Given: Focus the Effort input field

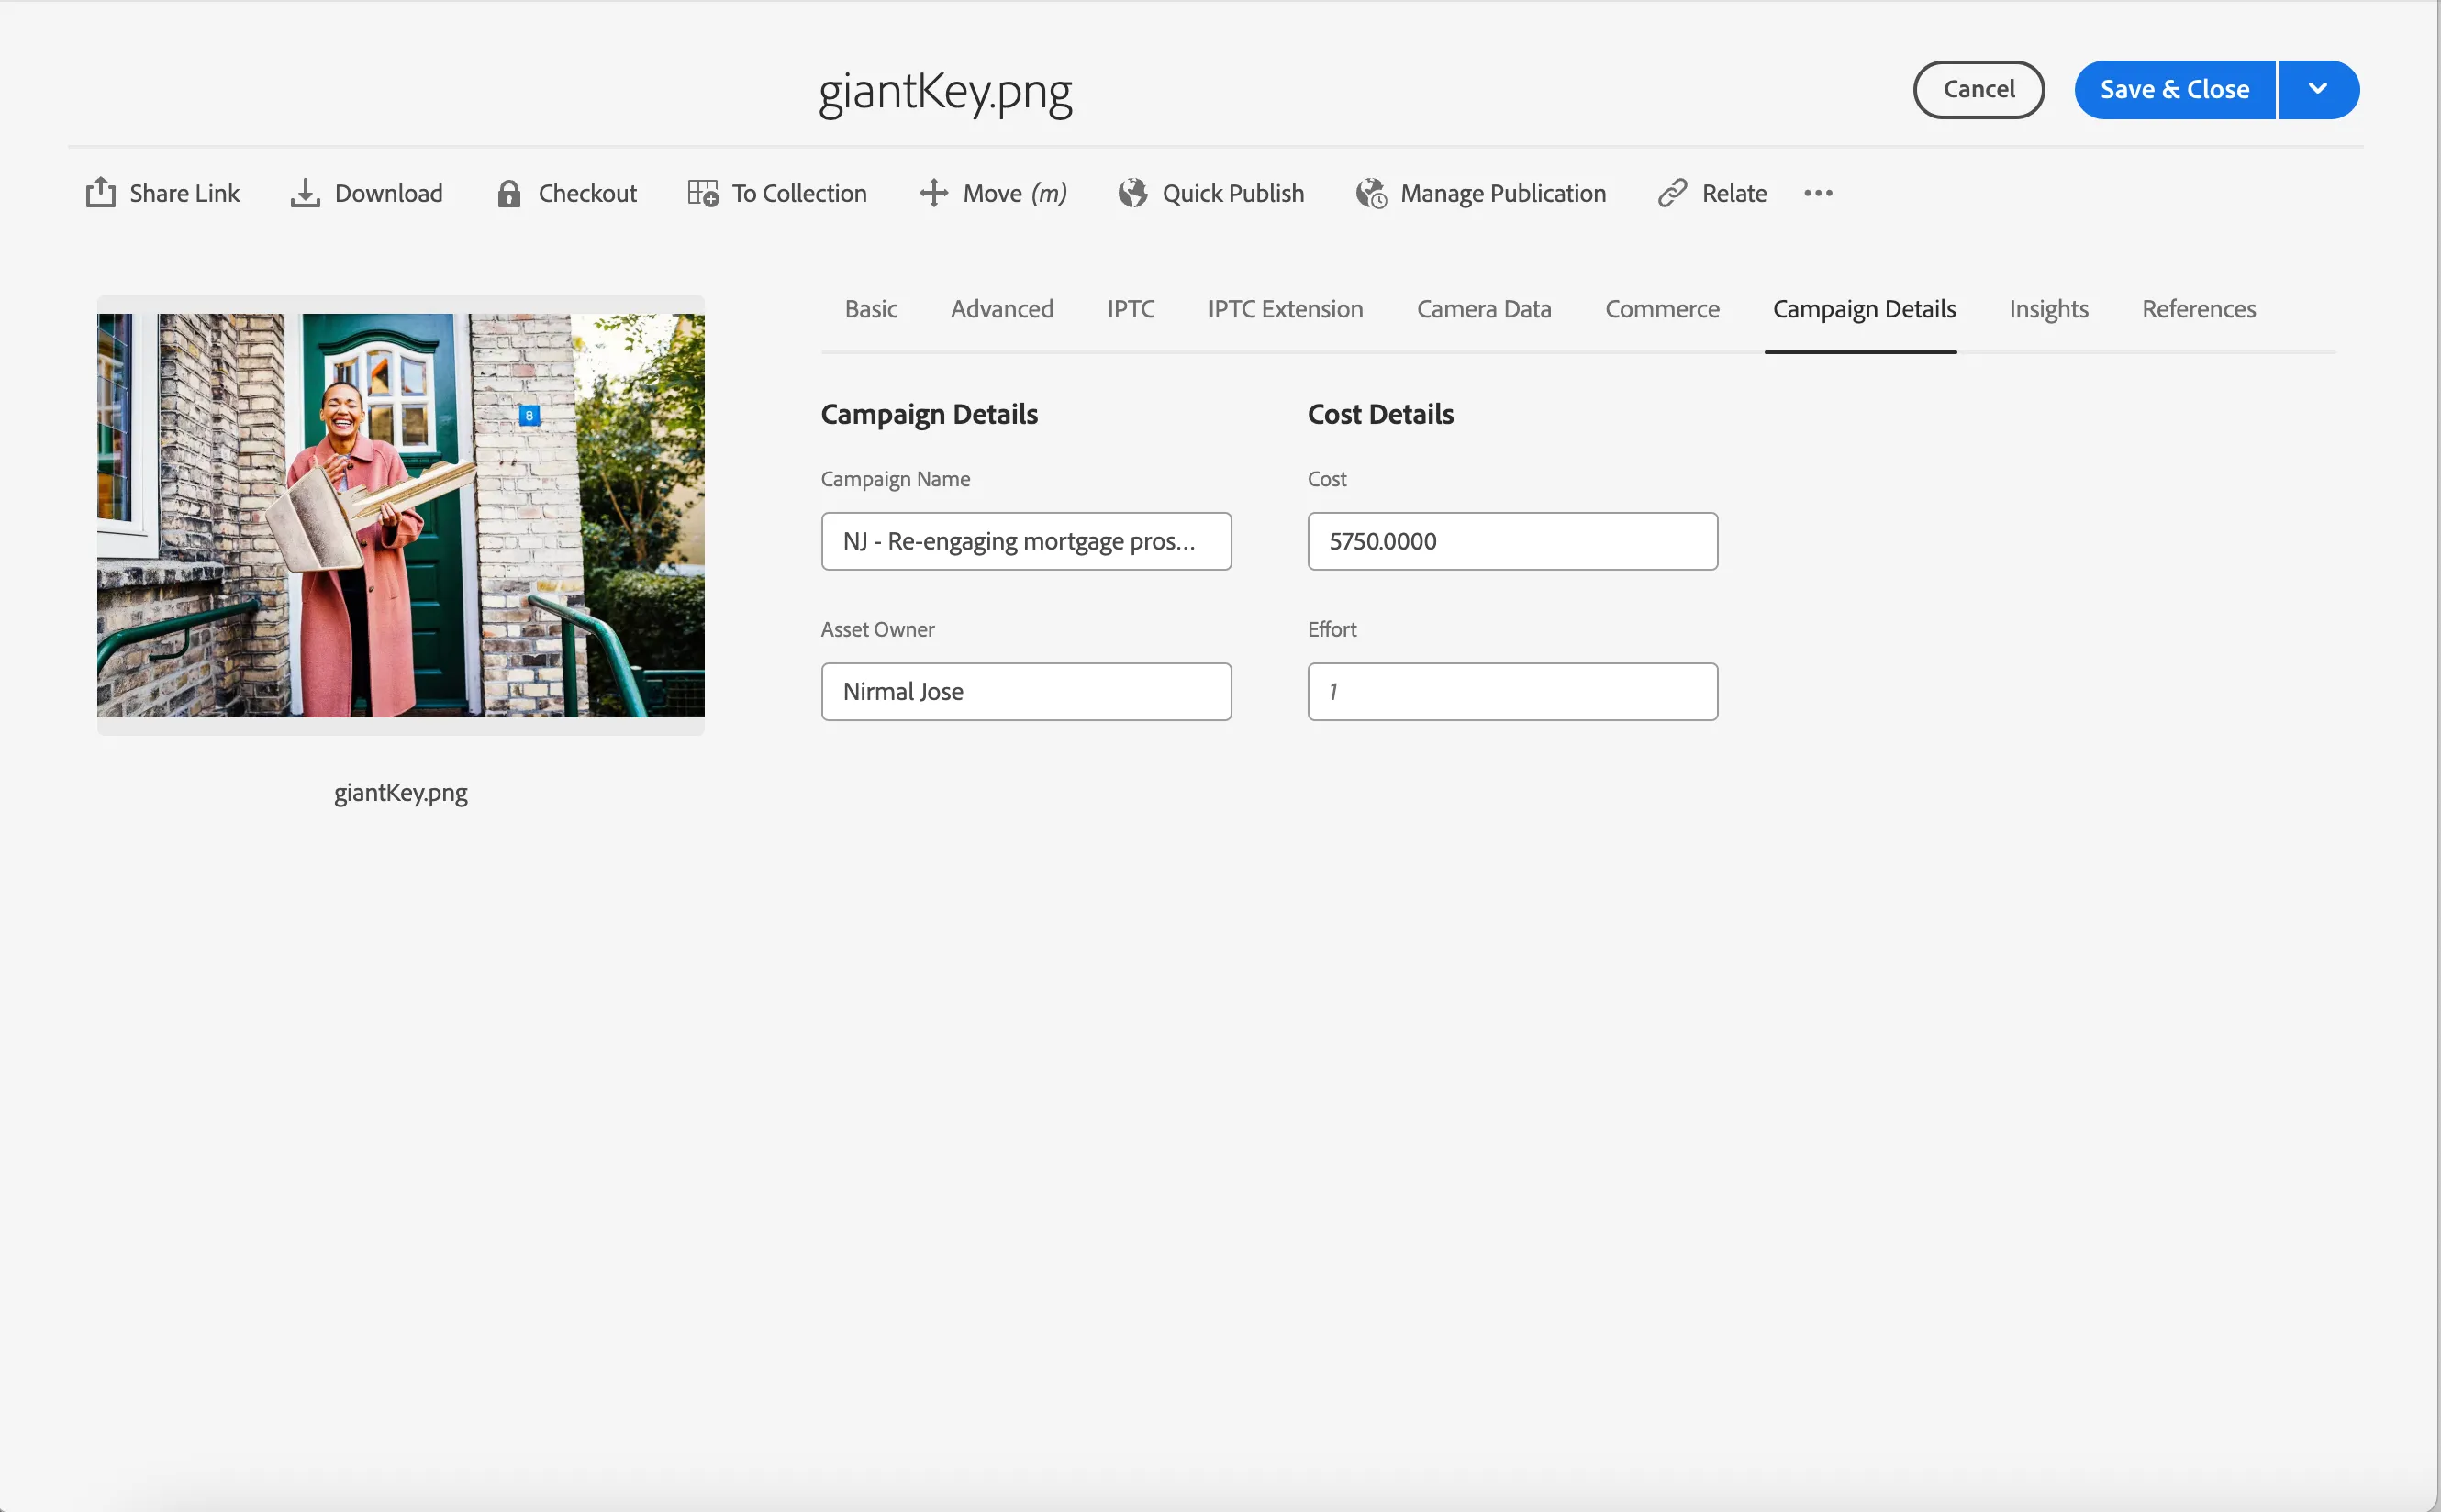Looking at the screenshot, I should coord(1512,691).
